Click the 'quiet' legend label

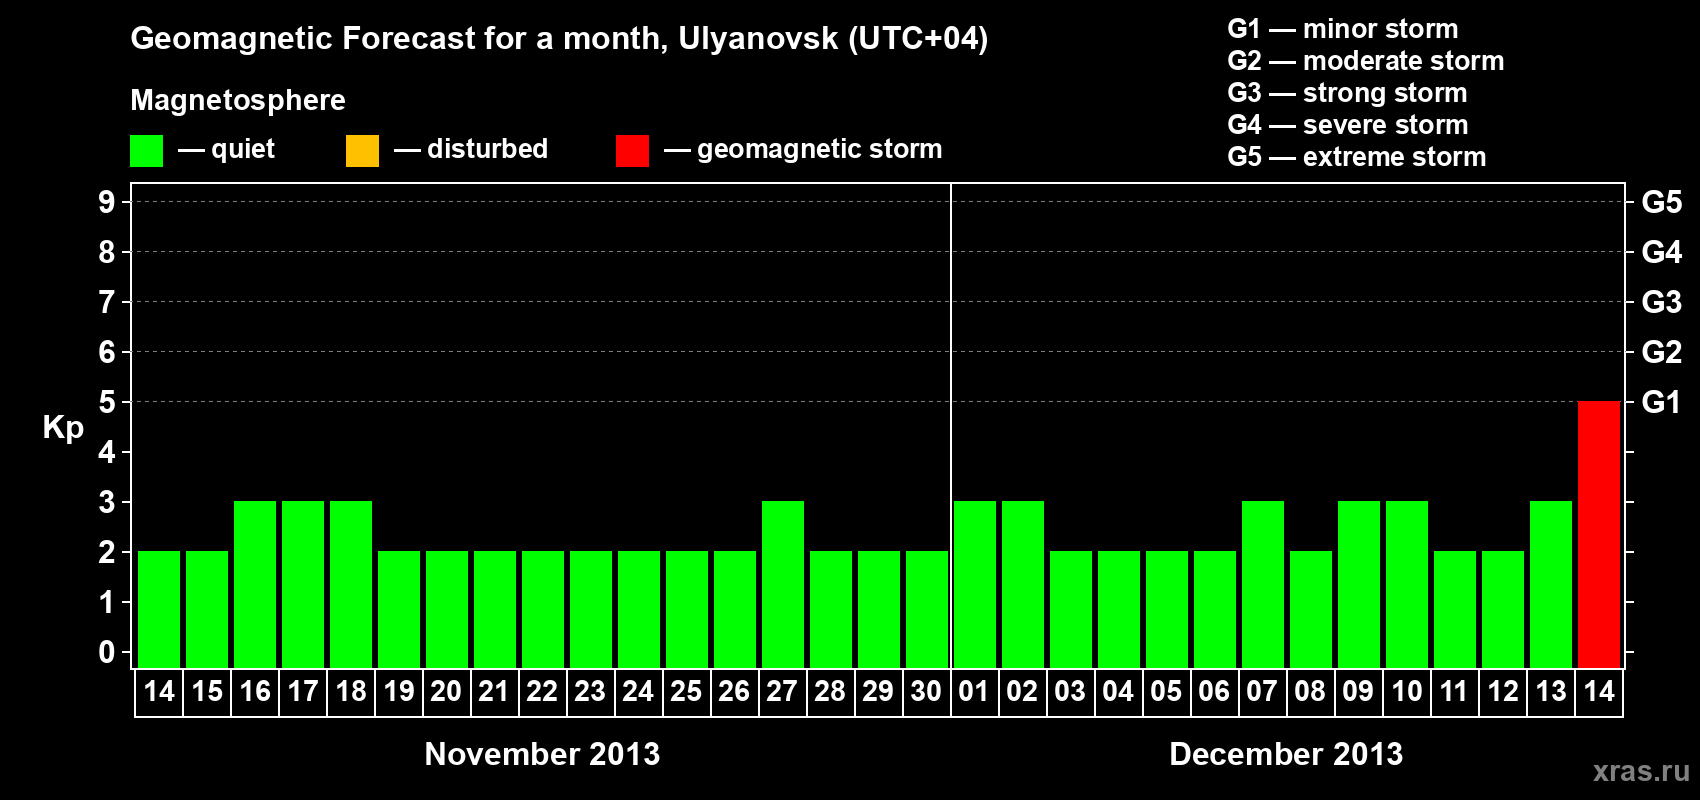point(243,149)
